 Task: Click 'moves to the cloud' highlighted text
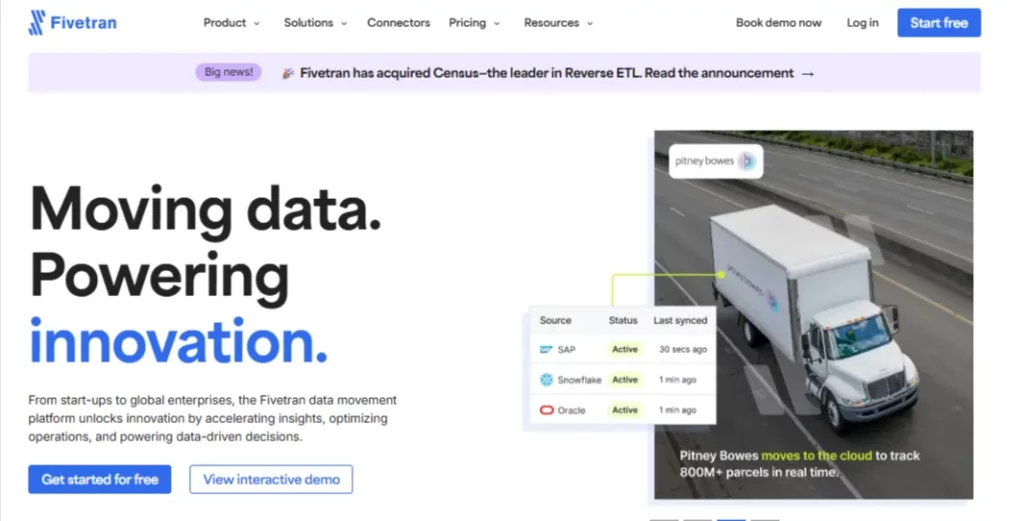click(816, 456)
